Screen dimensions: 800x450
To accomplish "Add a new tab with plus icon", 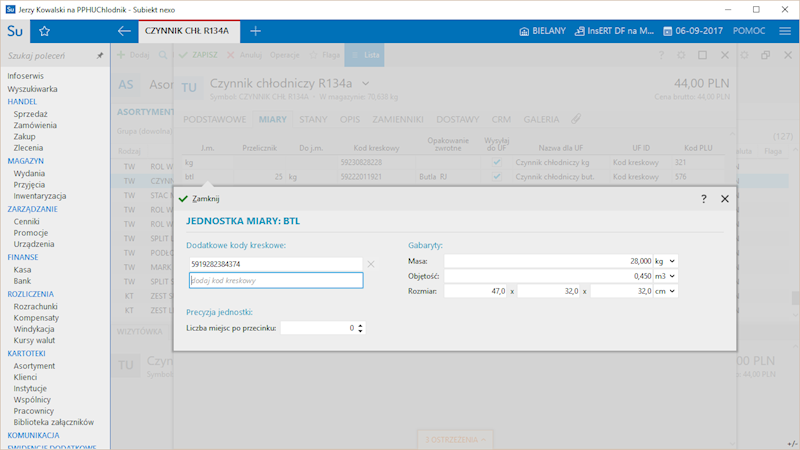I will click(255, 31).
